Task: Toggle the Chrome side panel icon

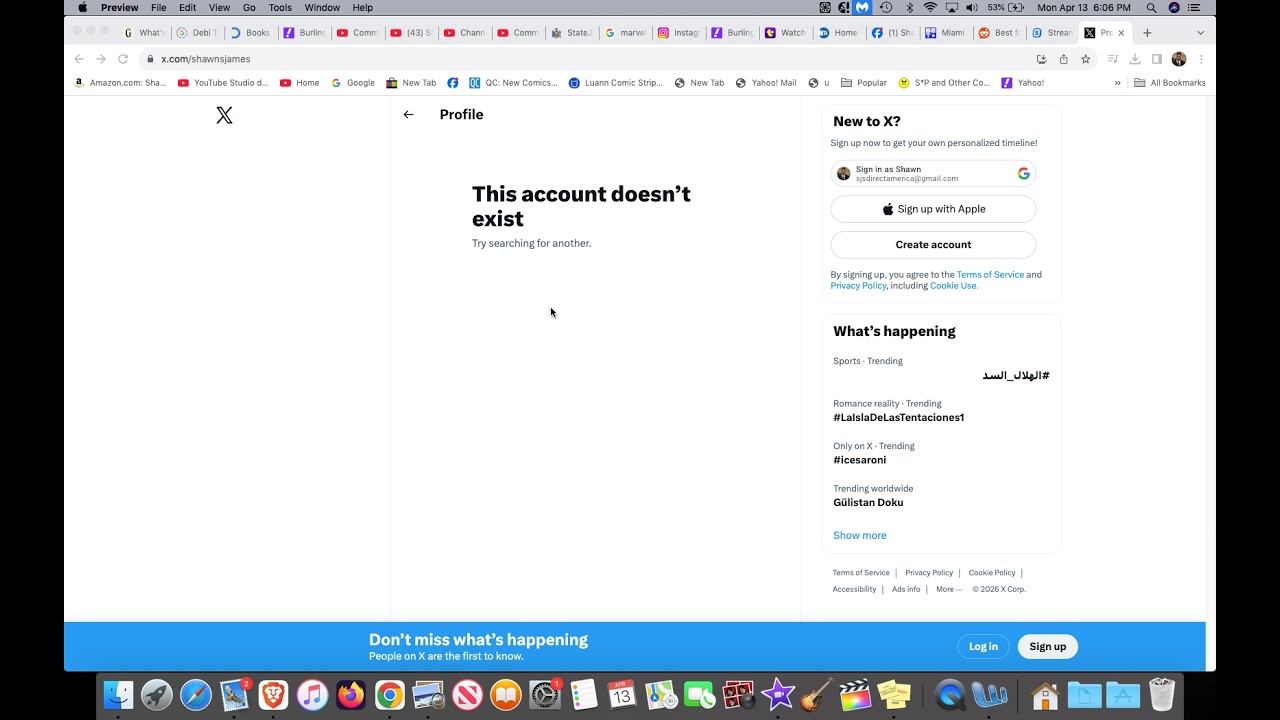Action: tap(1157, 59)
